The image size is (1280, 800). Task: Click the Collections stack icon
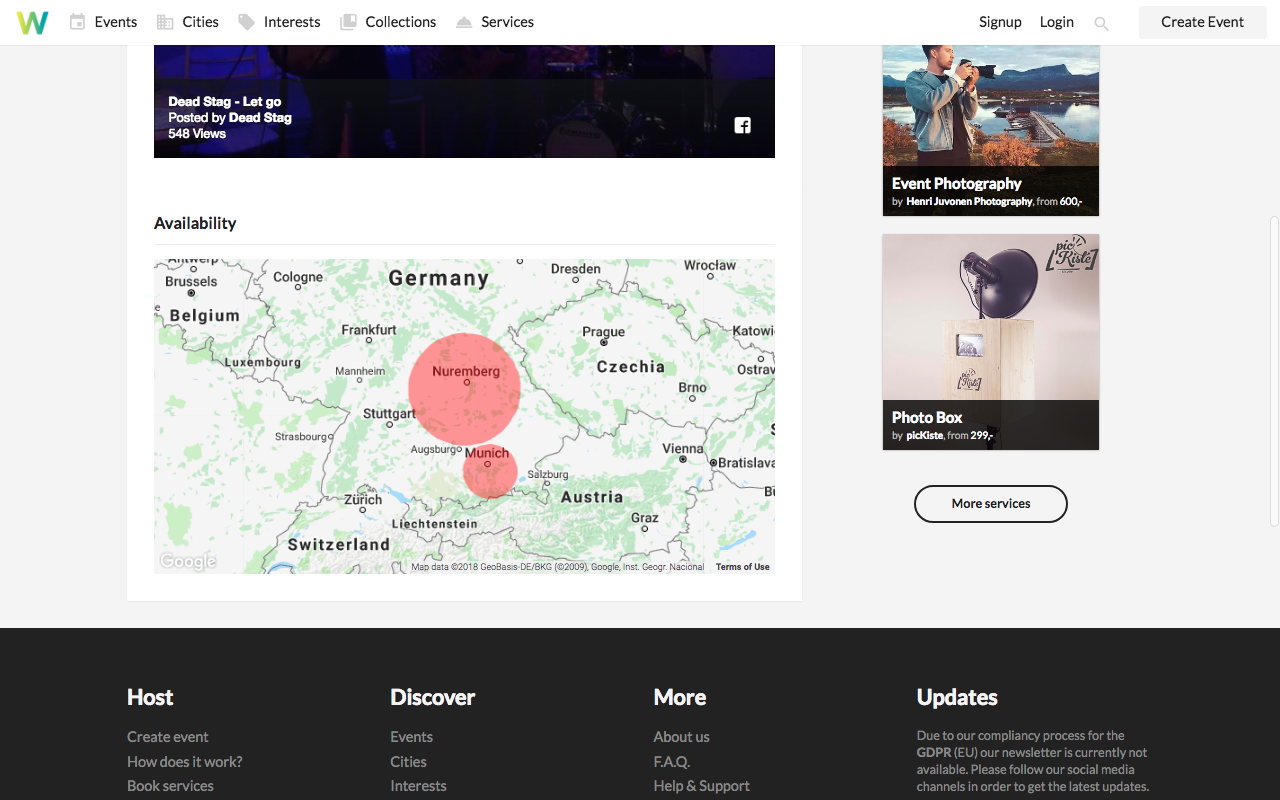pos(348,22)
